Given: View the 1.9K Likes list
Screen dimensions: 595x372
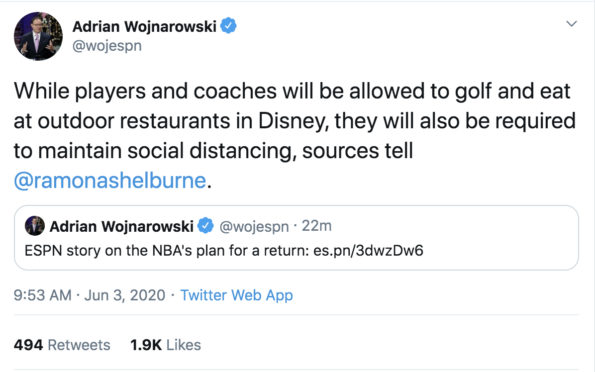Looking at the screenshot, I should tap(165, 345).
